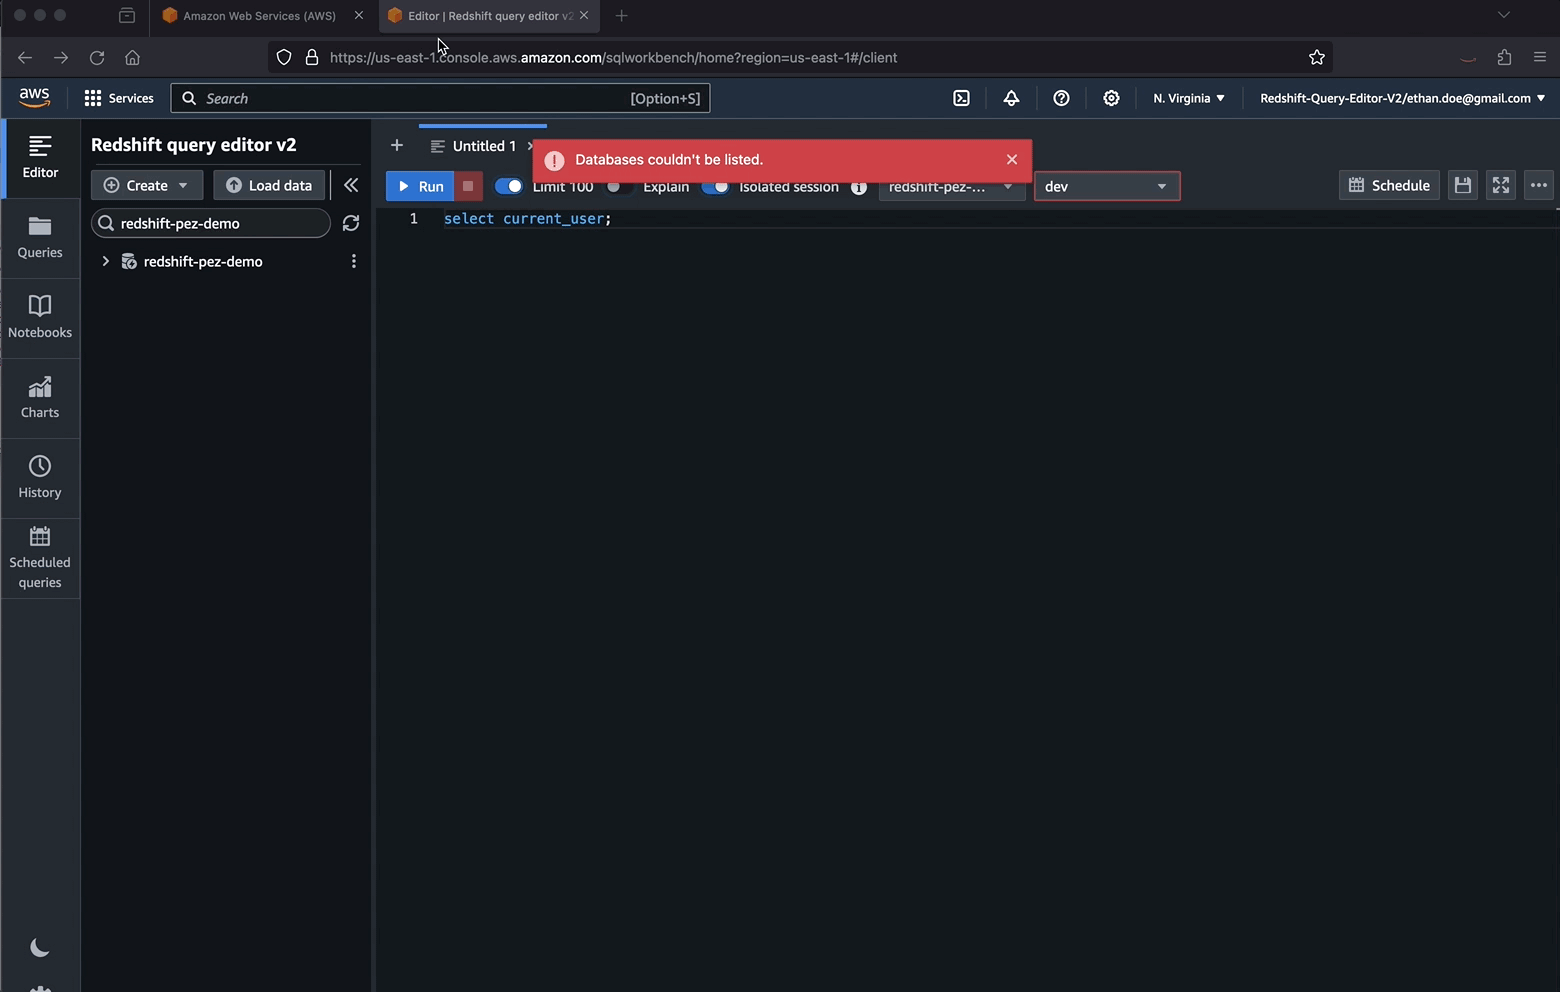Open a new browser tab

pyautogui.click(x=621, y=15)
